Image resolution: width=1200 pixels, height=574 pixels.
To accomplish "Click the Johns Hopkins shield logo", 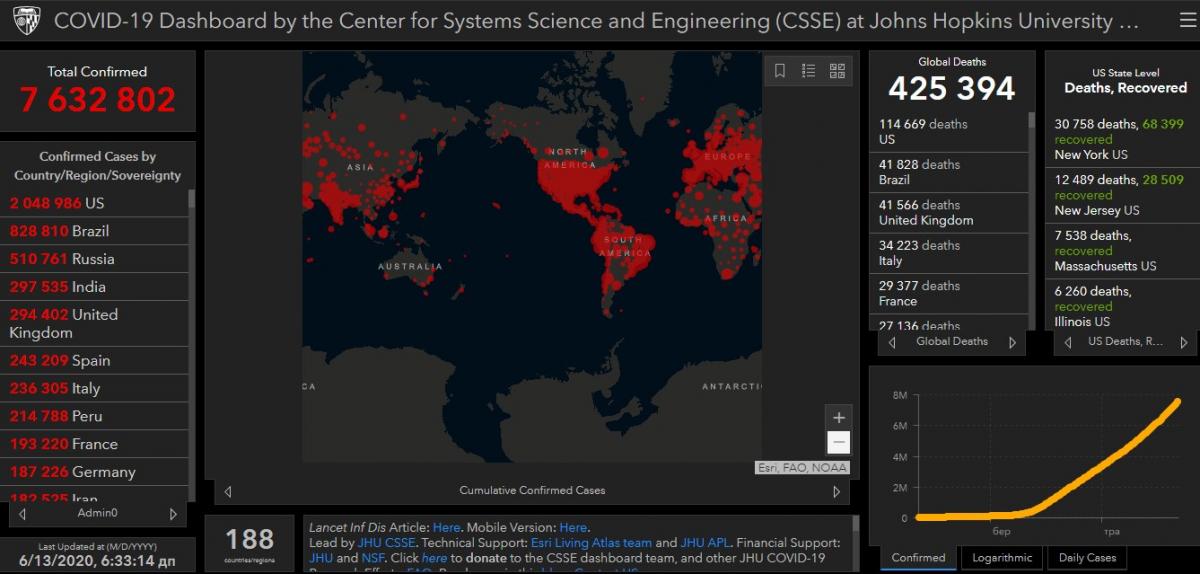I will pos(26,20).
